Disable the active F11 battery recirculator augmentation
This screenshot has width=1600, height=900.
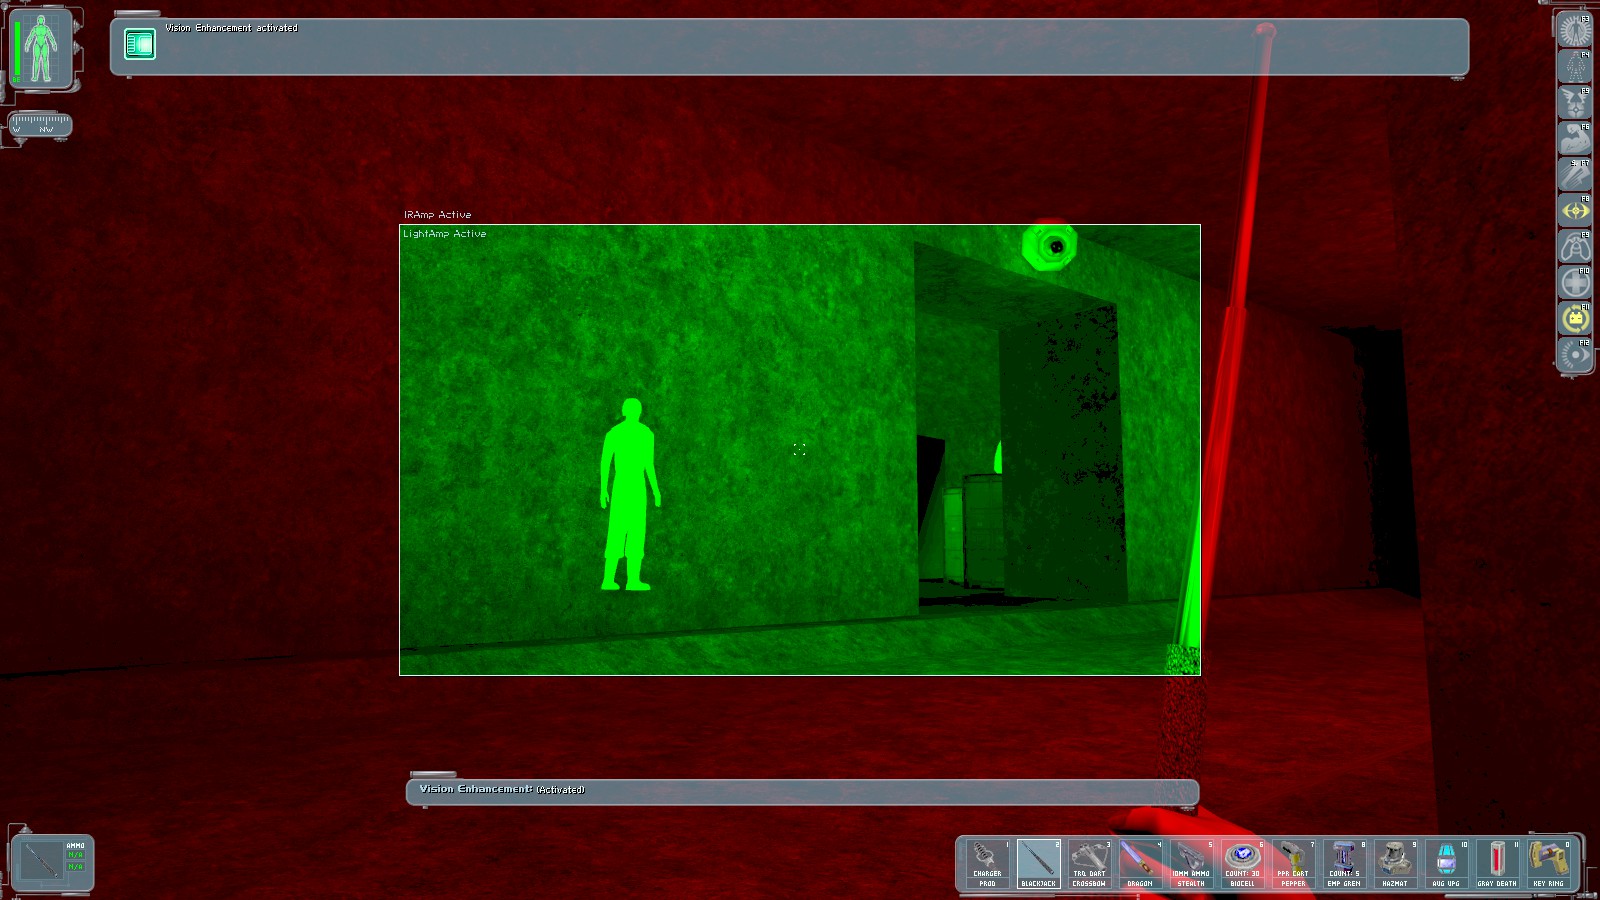1575,319
